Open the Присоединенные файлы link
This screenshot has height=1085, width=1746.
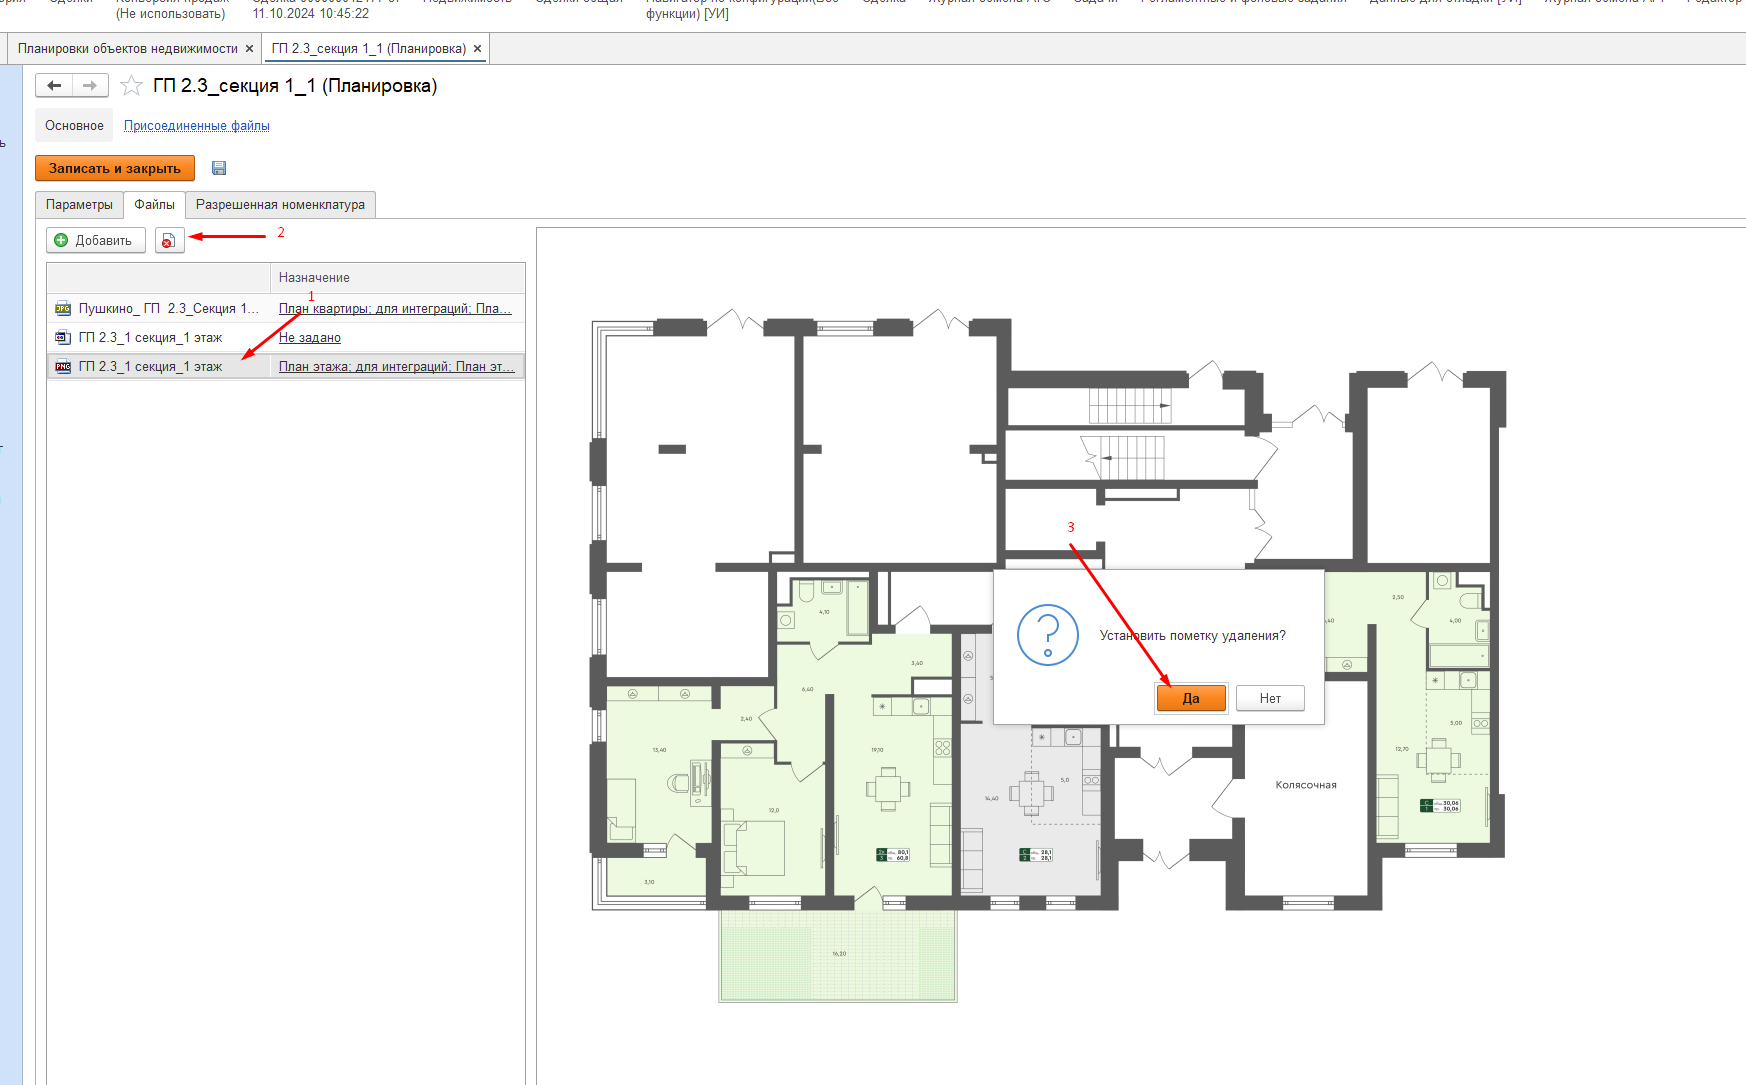[197, 126]
